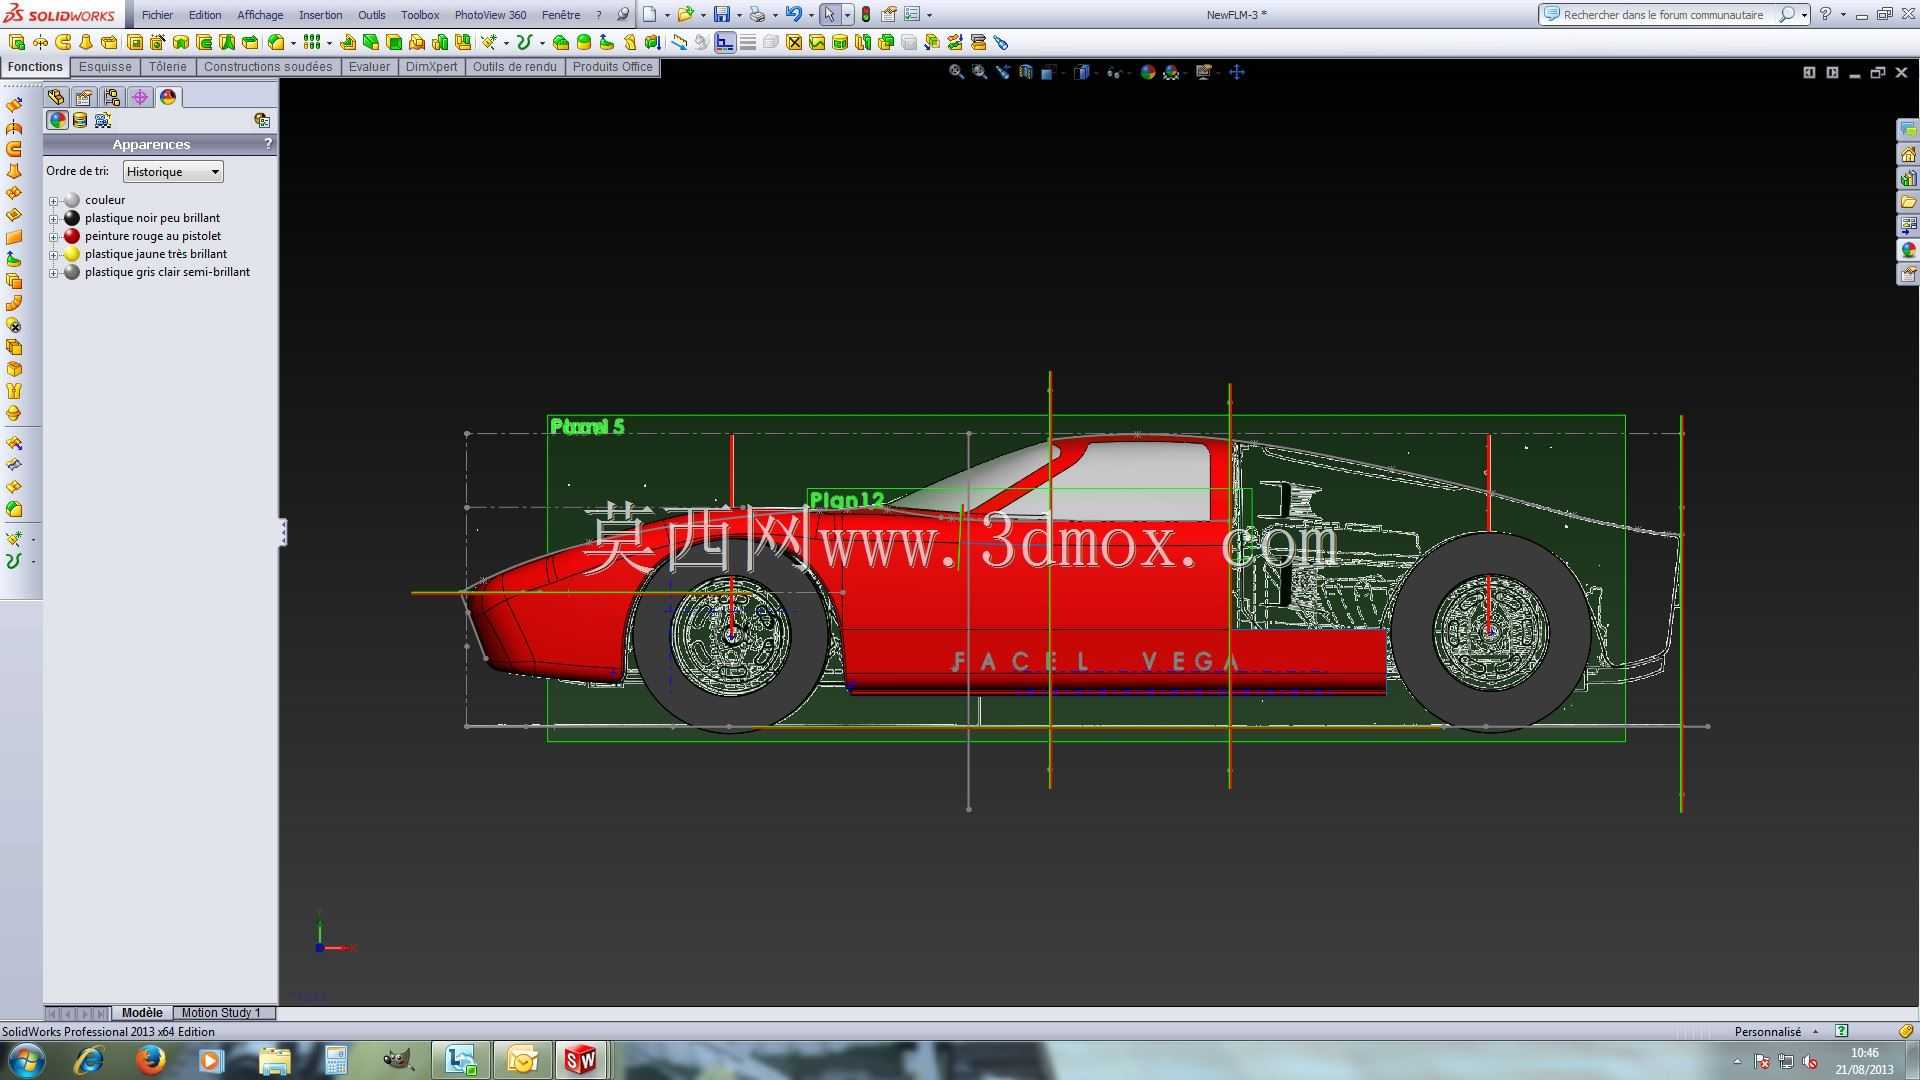Click the blue triad move icon in viewport
1920x1080 pixels.
point(1237,72)
